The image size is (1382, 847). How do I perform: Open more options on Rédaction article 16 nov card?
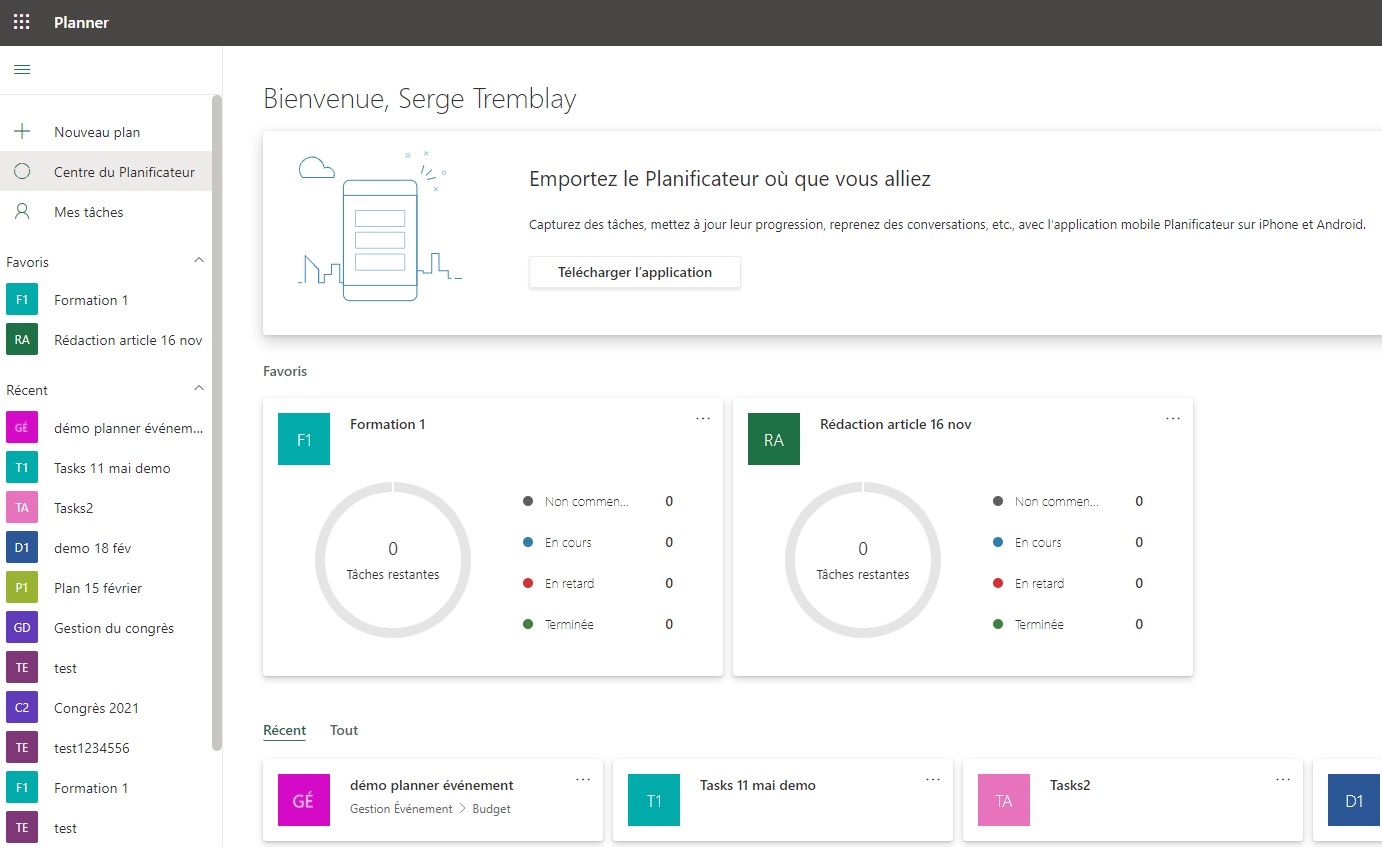(x=1173, y=418)
